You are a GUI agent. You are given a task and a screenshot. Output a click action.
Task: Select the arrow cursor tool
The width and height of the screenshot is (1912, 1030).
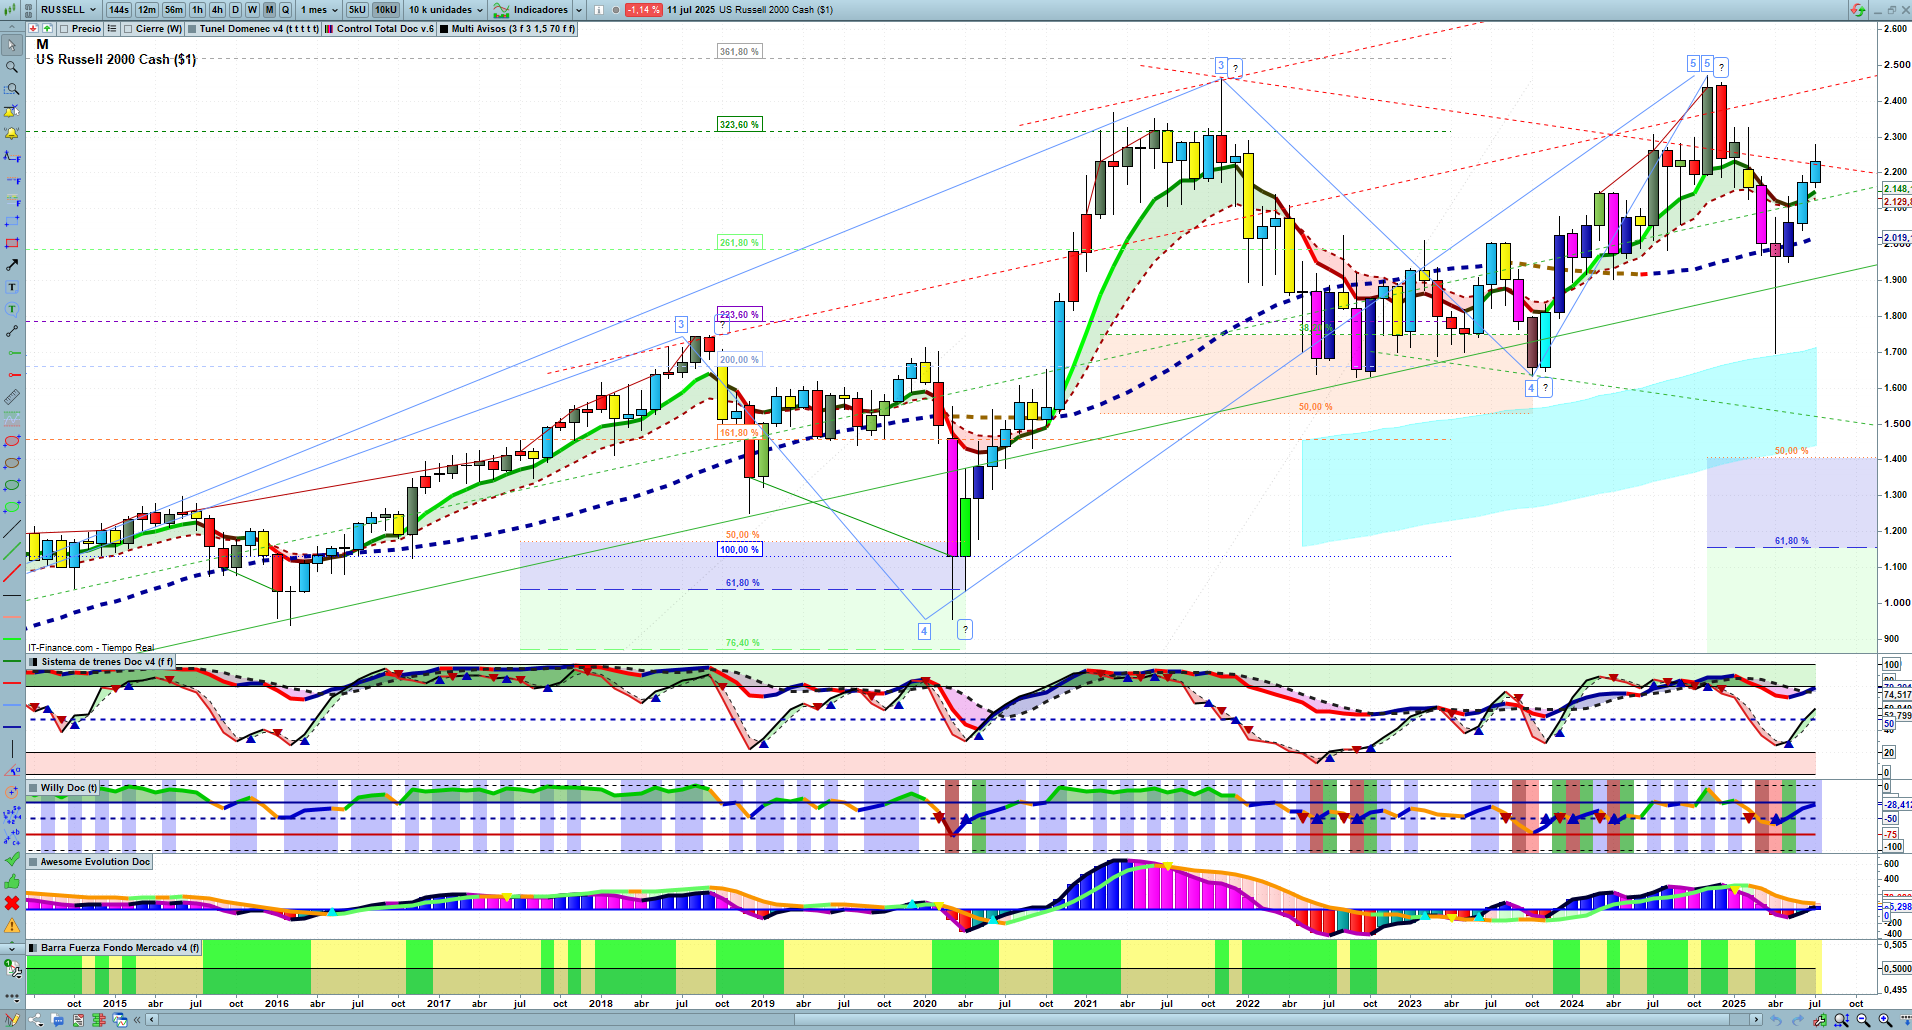pyautogui.click(x=12, y=45)
